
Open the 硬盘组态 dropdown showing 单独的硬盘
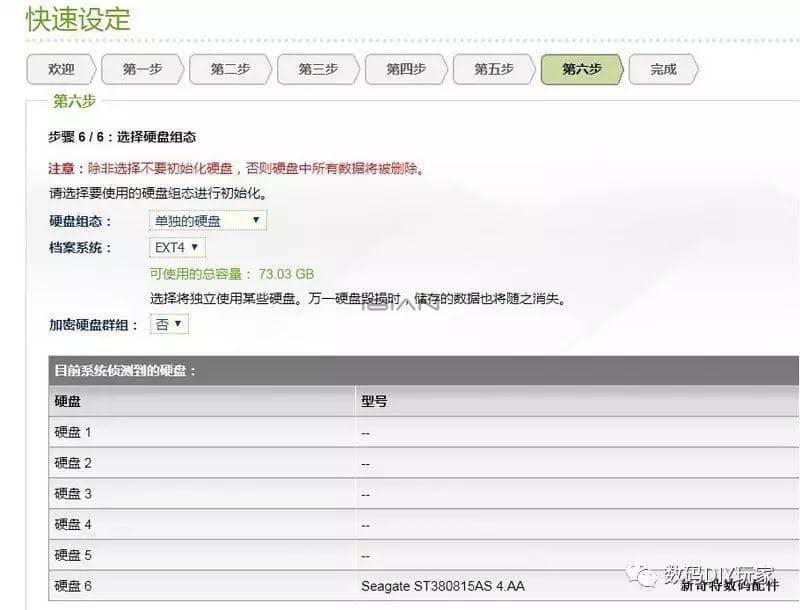point(207,221)
